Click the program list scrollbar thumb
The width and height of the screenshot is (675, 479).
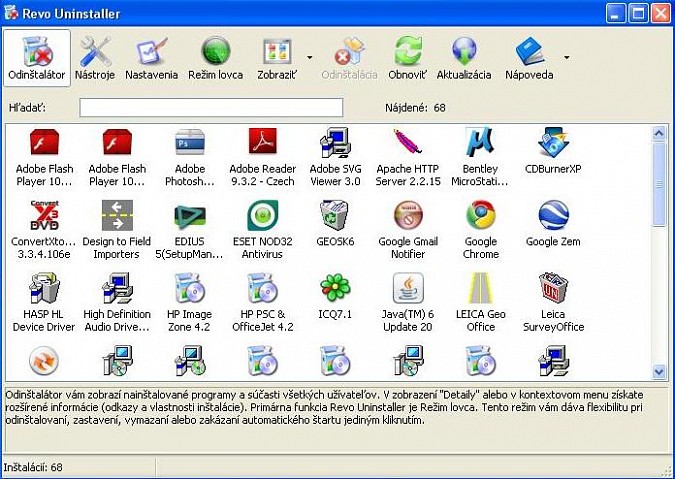tap(659, 184)
